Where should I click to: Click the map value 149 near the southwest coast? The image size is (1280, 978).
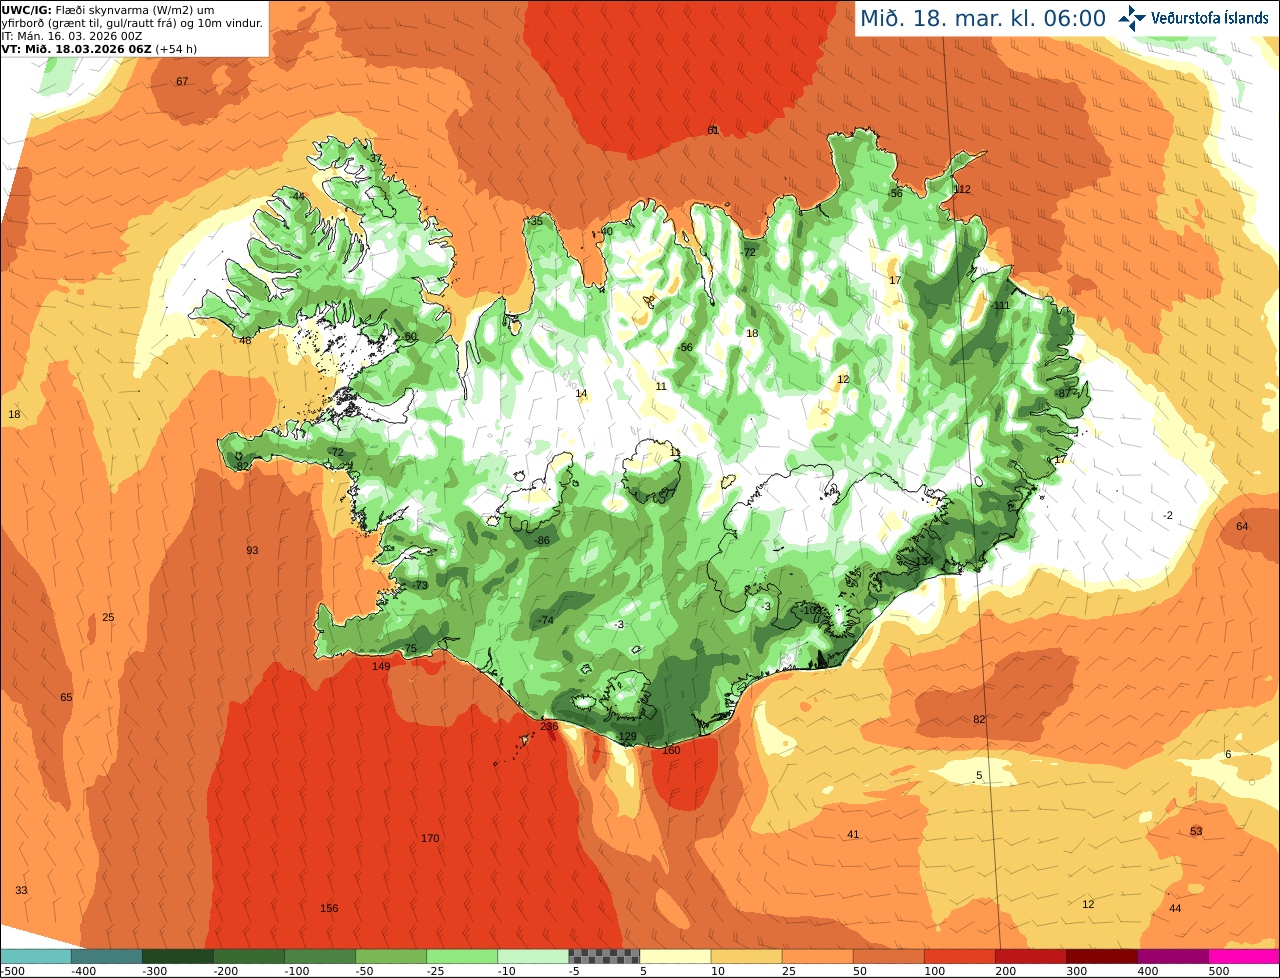click(x=381, y=666)
